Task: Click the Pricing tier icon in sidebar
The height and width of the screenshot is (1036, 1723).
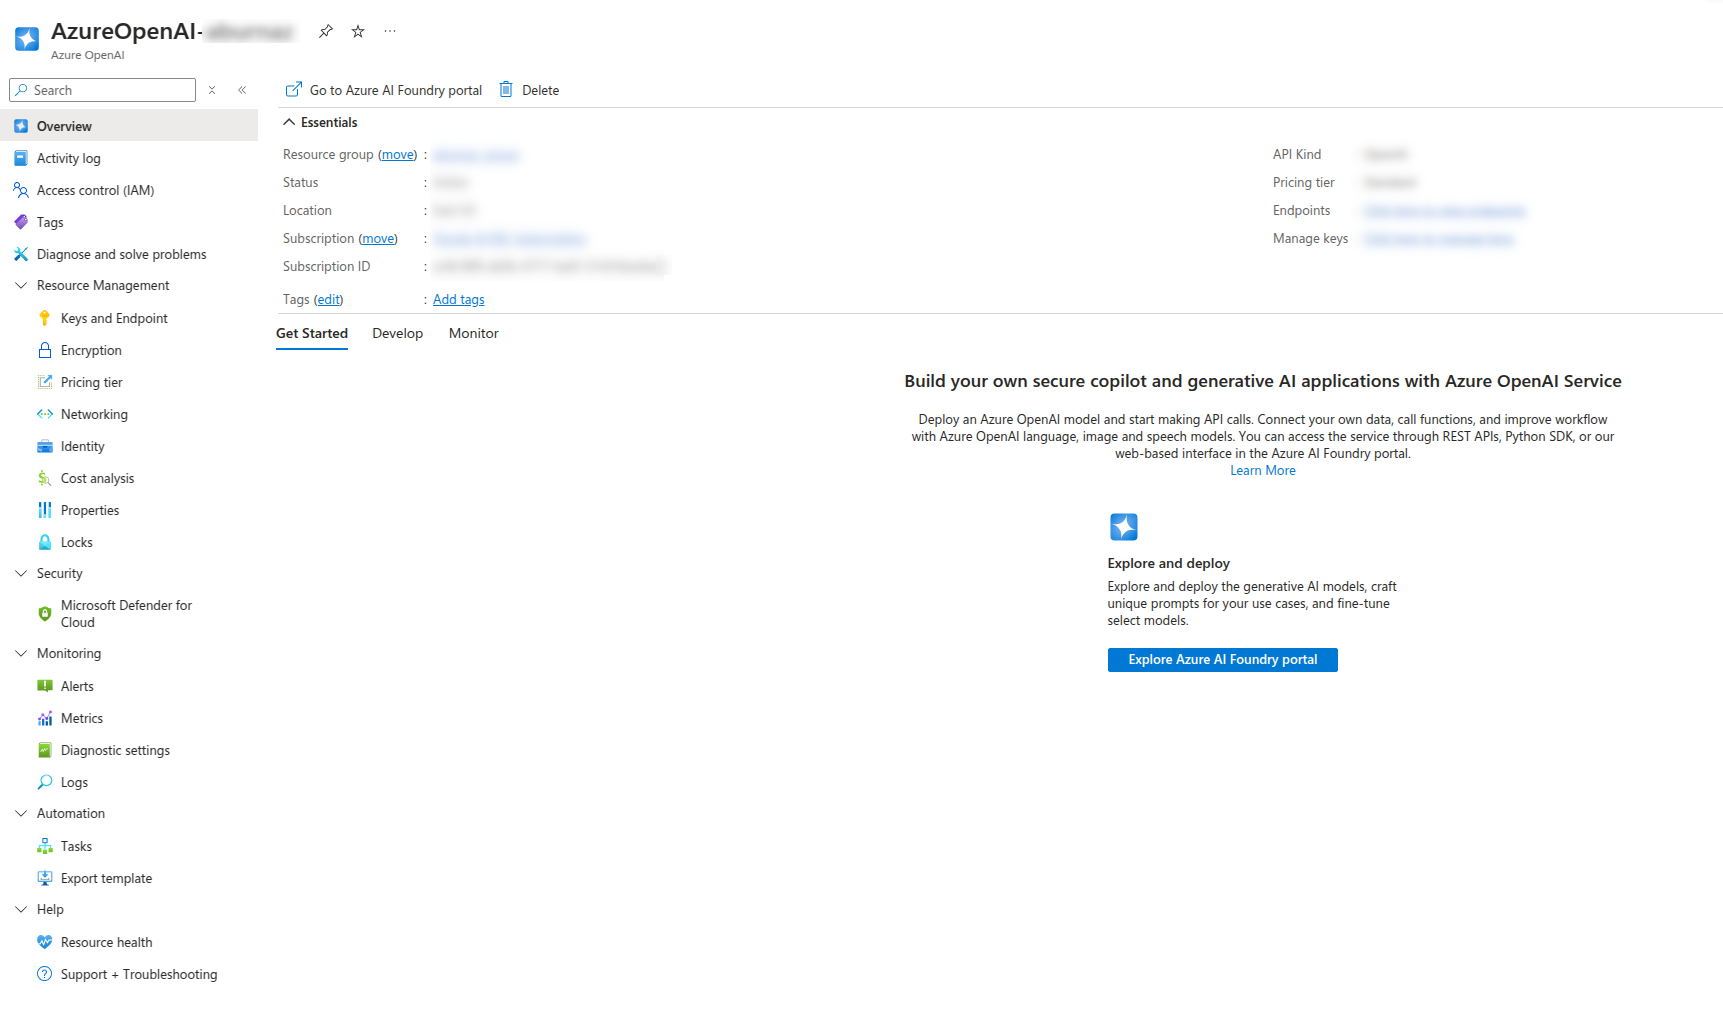Action: point(45,382)
